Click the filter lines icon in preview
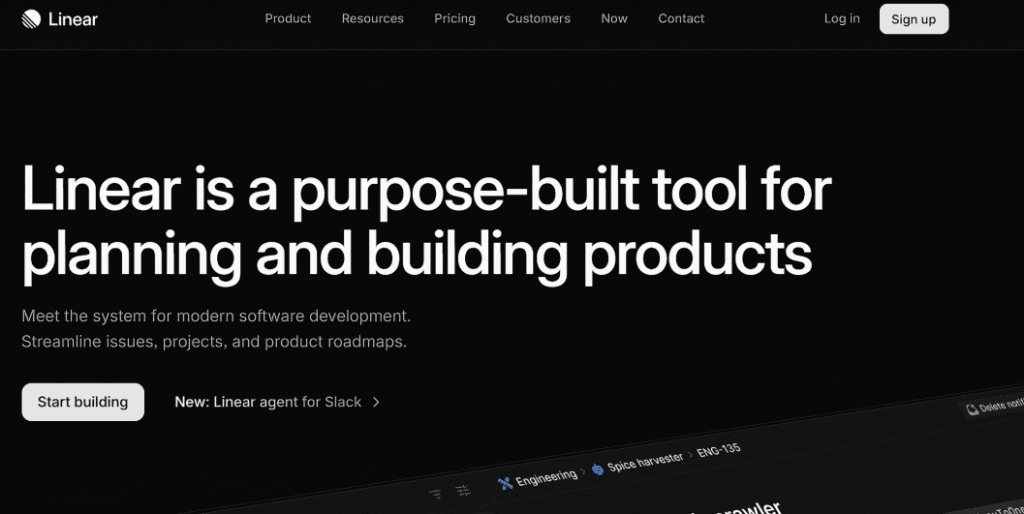 435,494
